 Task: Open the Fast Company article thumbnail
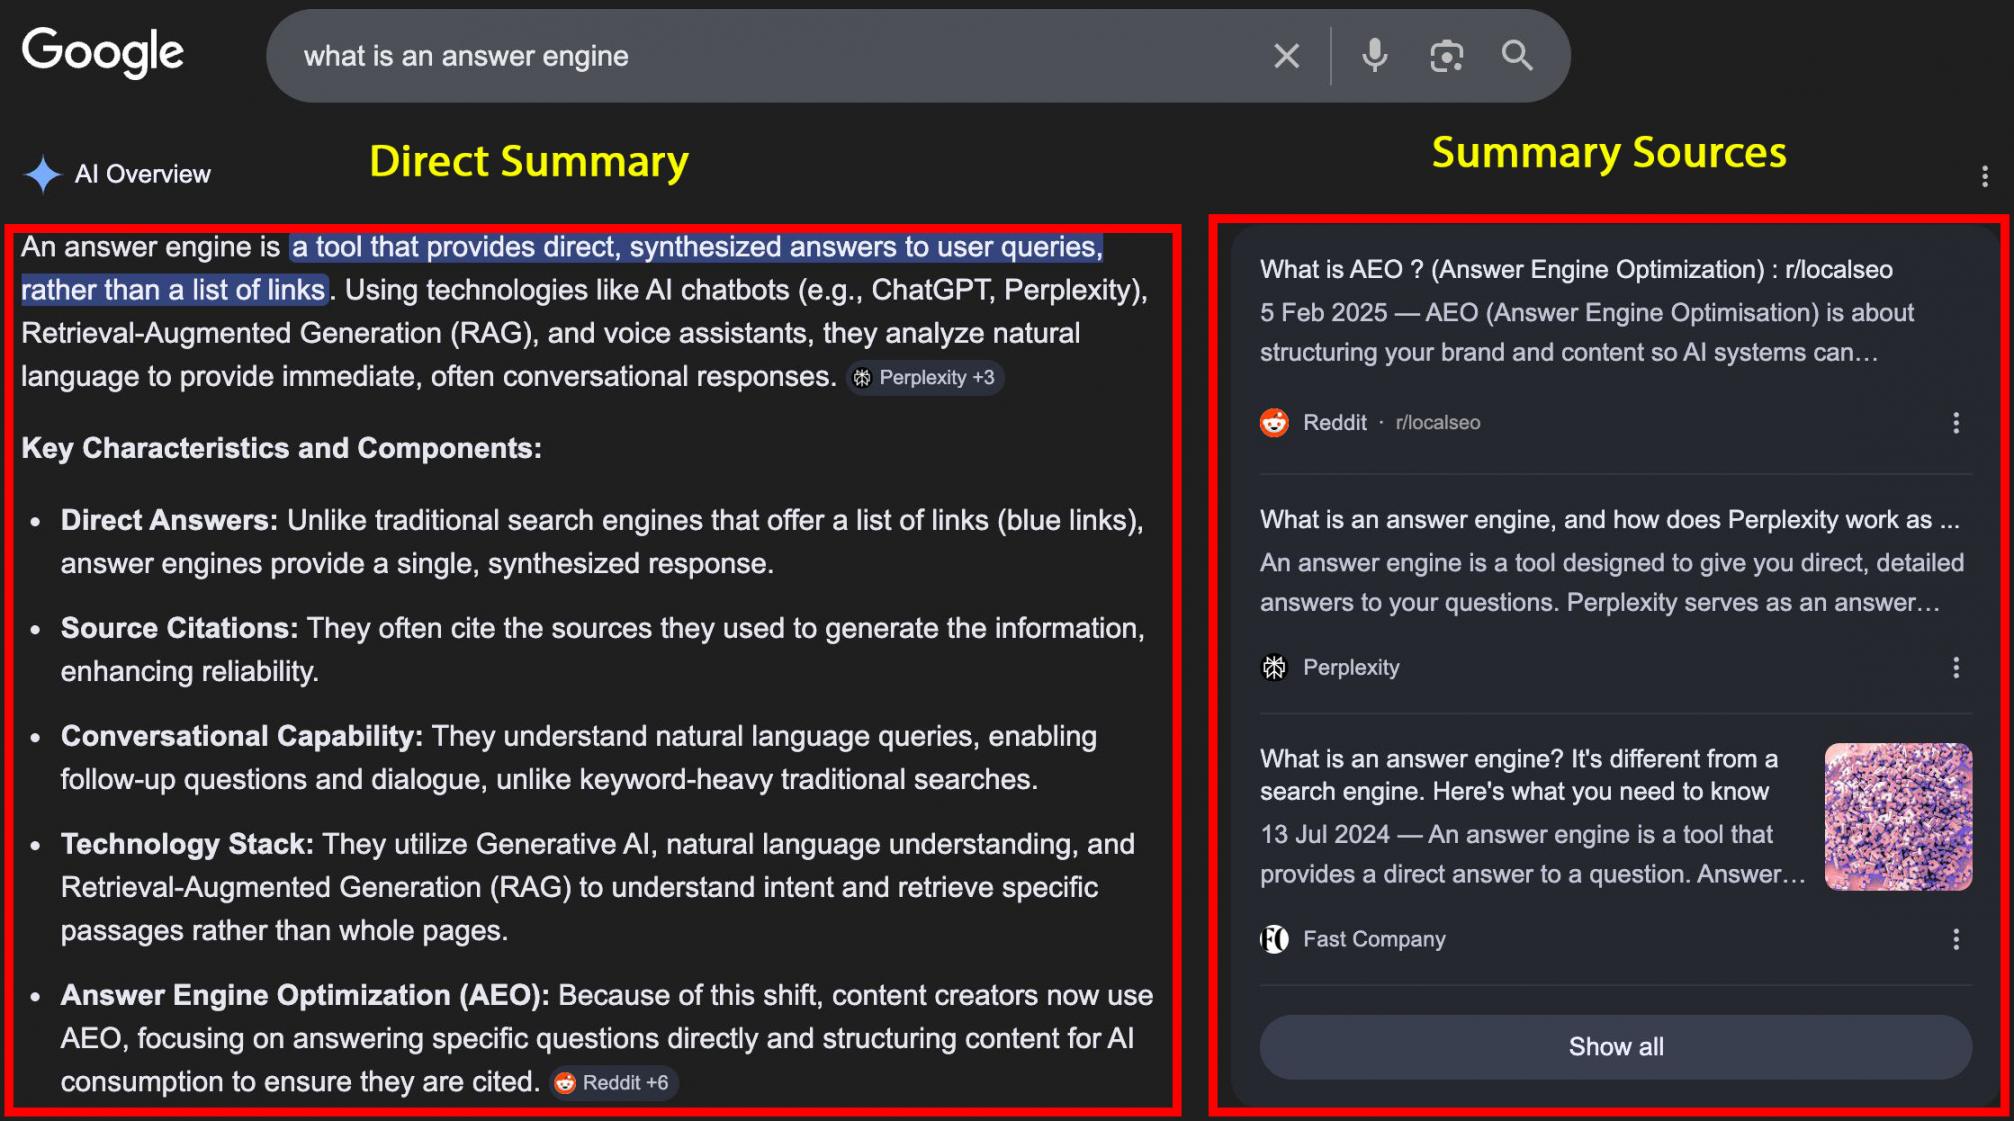click(x=1898, y=816)
